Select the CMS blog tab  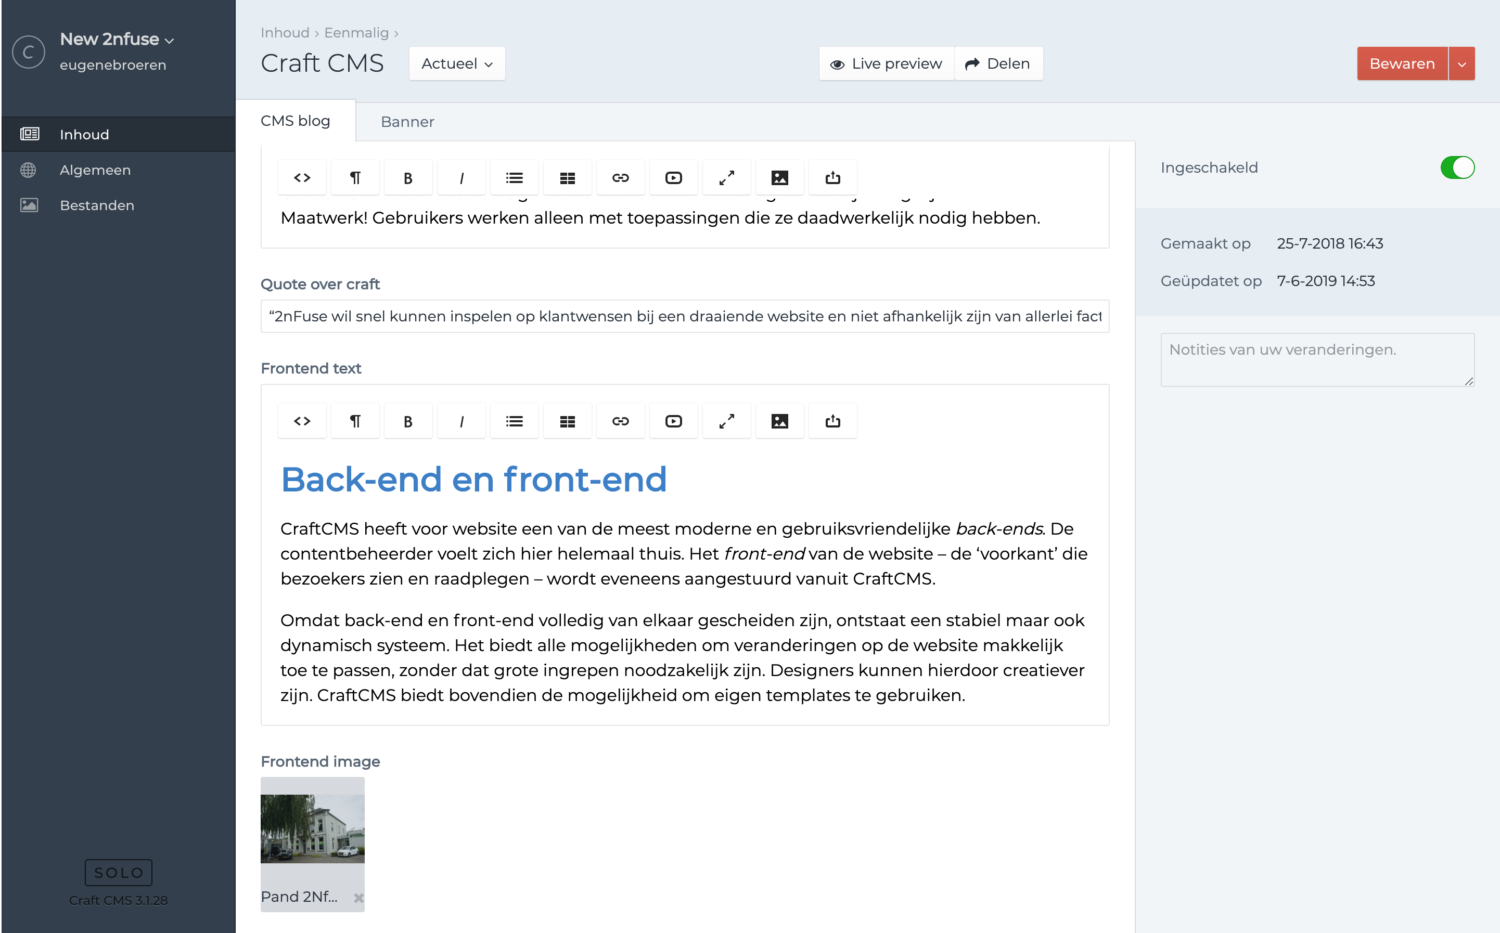[295, 121]
